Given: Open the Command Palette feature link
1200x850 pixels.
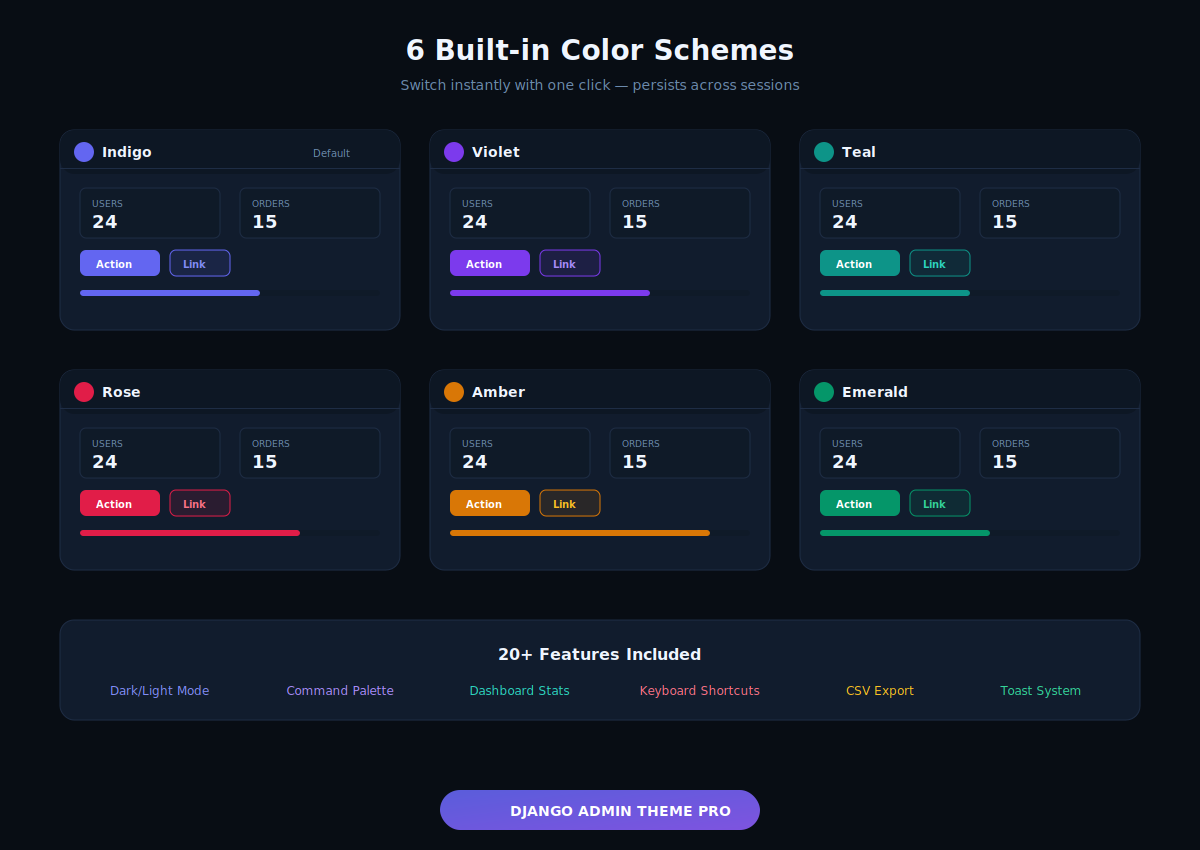Looking at the screenshot, I should coord(340,690).
